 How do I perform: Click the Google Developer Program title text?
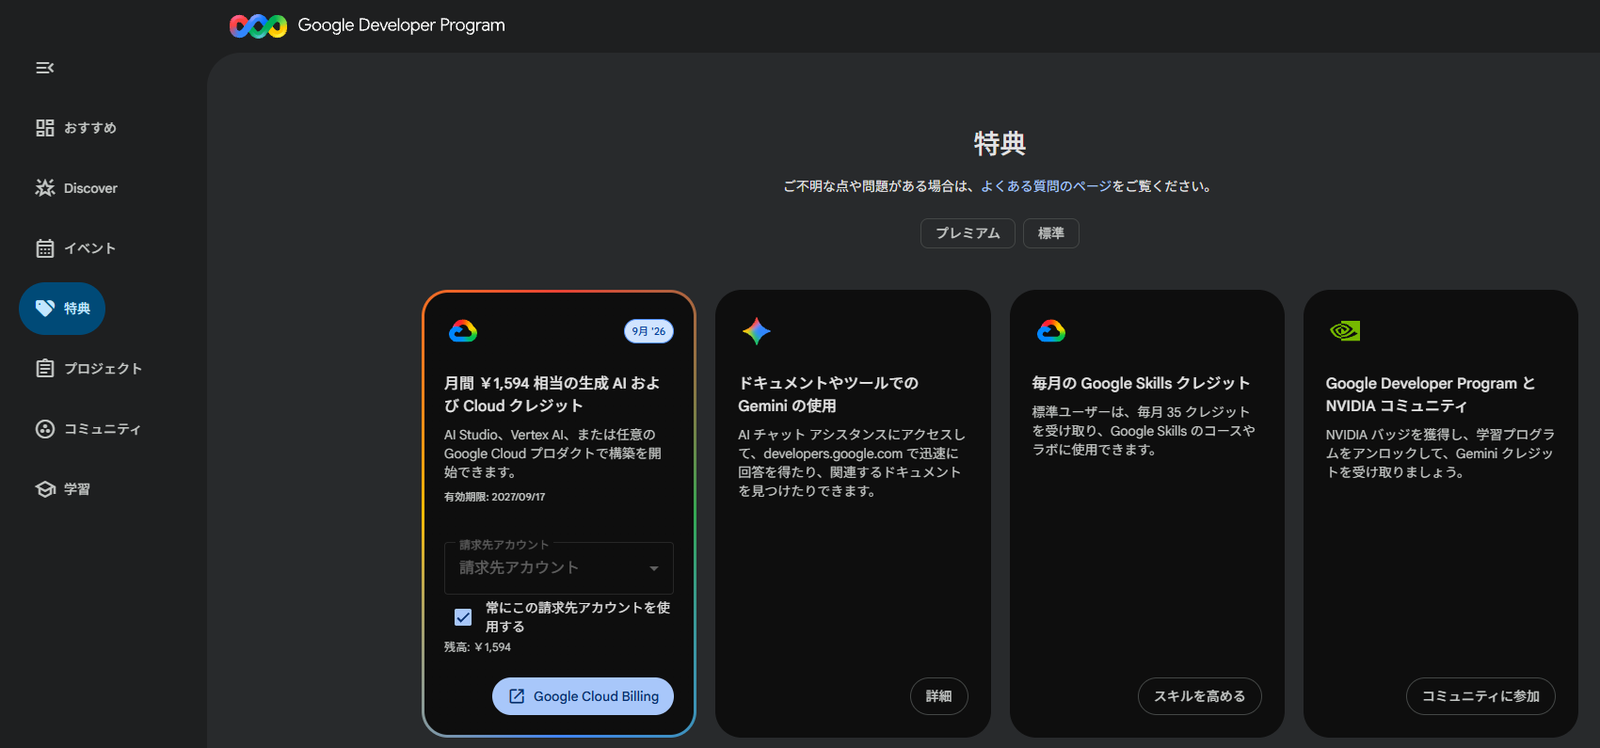[x=401, y=25]
